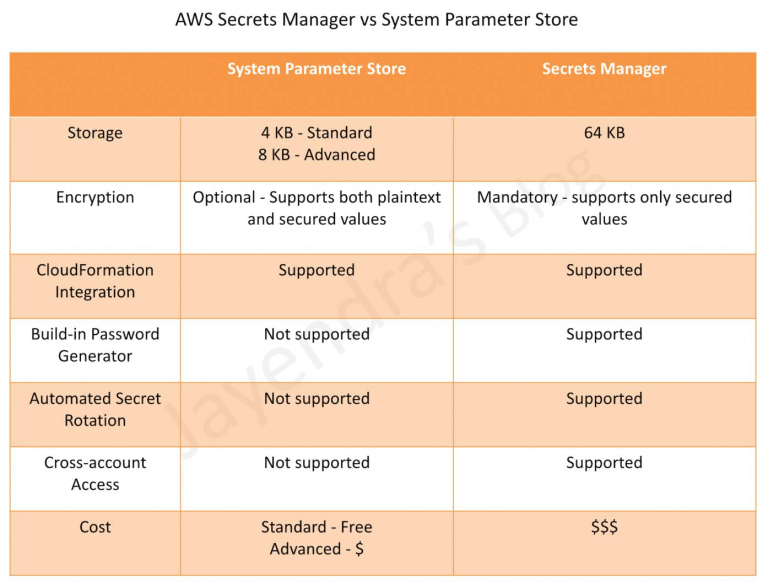Image resolution: width=768 pixels, height=587 pixels.
Task: Select the Cost row label
Action: pyautogui.click(x=95, y=527)
